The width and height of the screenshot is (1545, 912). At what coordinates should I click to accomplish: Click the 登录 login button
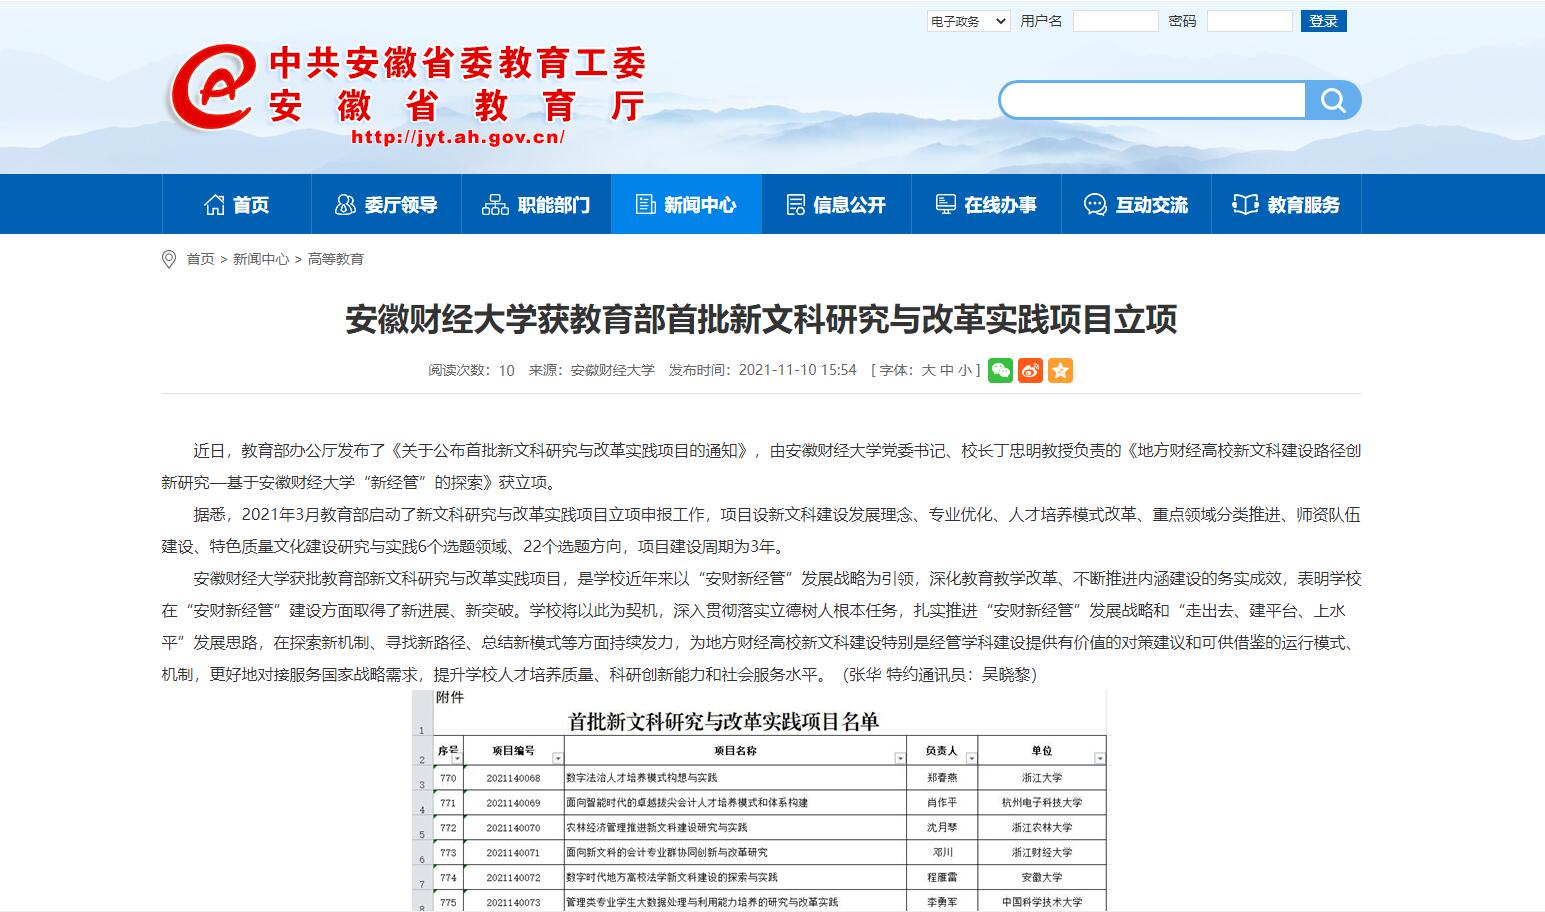pyautogui.click(x=1323, y=21)
